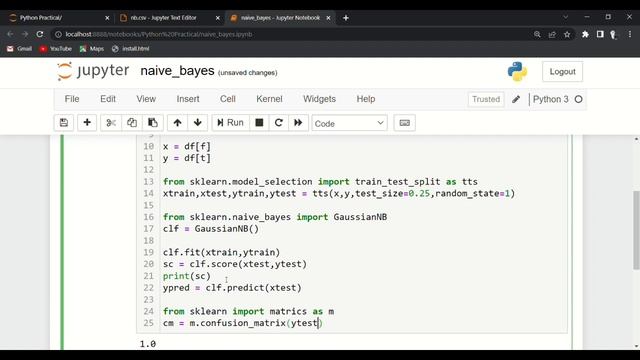This screenshot has height=360, width=640.
Task: Open the Code cell type dropdown
Action: point(349,123)
